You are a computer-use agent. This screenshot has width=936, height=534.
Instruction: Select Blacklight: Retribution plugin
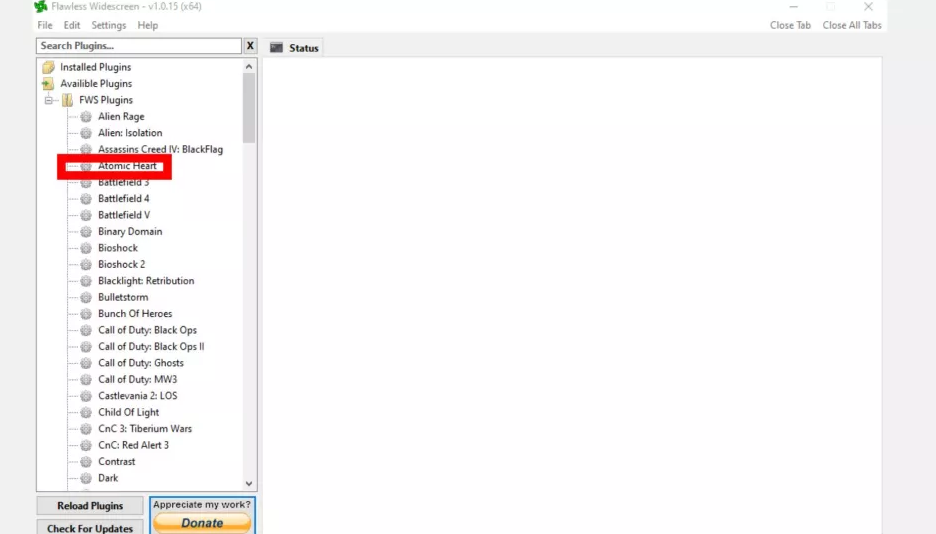click(x=146, y=280)
